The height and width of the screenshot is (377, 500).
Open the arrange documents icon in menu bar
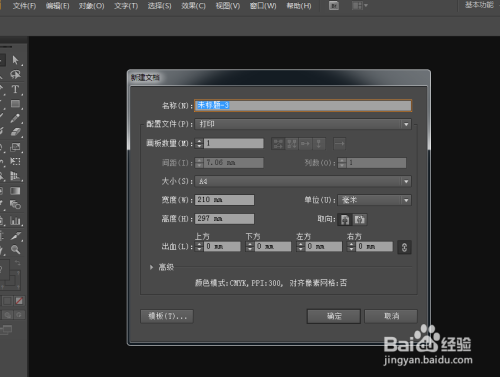pos(360,6)
